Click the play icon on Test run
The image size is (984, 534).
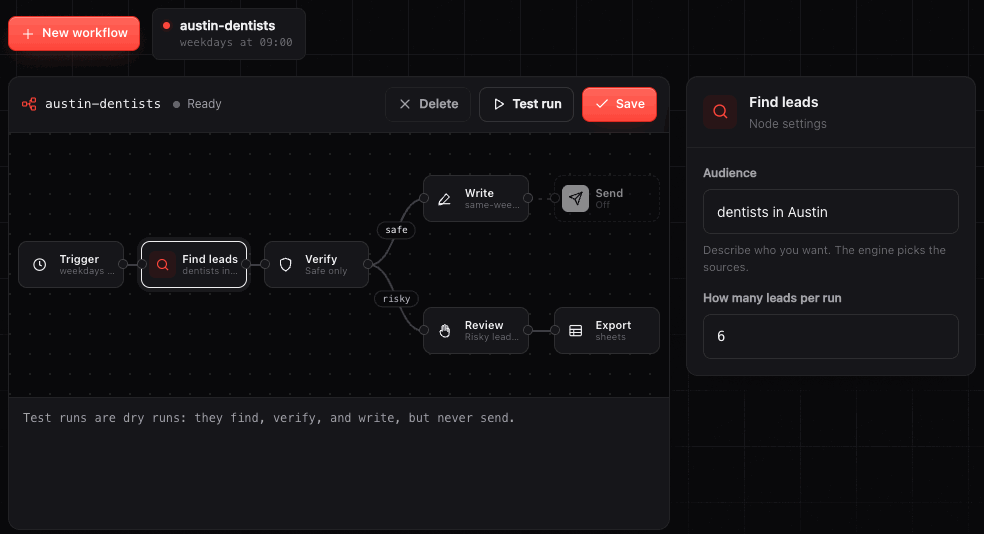(x=499, y=104)
